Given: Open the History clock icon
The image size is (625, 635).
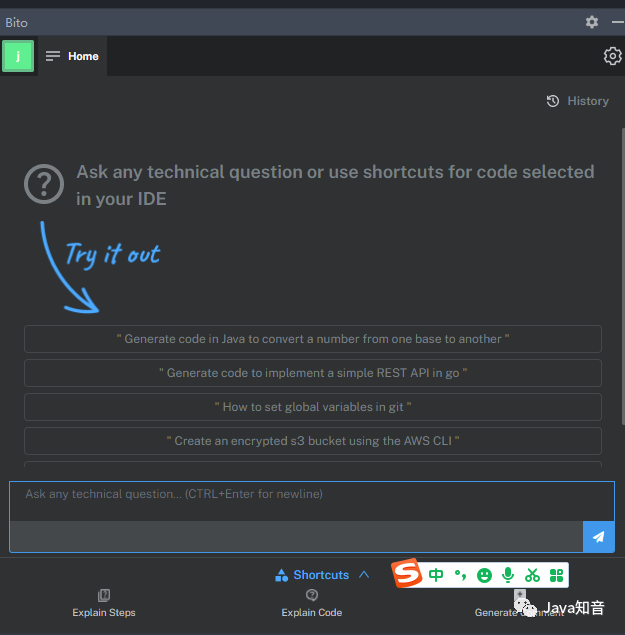Looking at the screenshot, I should 553,101.
